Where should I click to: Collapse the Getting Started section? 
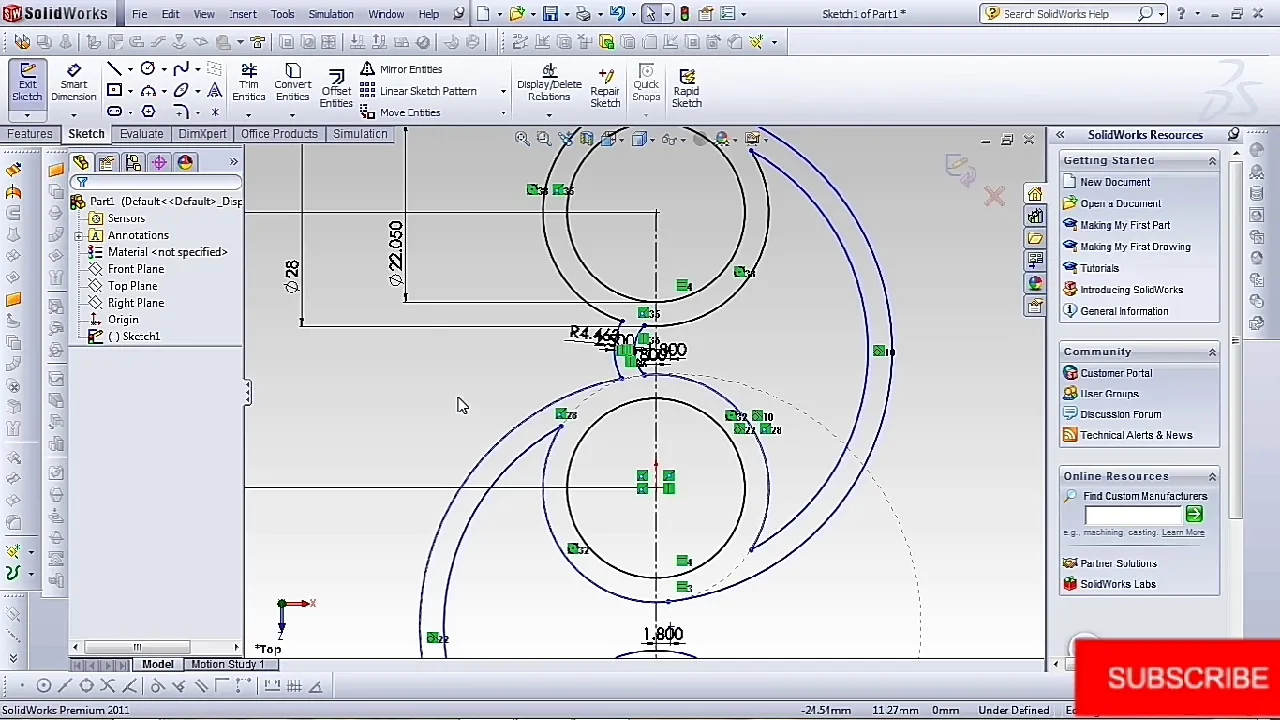pyautogui.click(x=1212, y=161)
